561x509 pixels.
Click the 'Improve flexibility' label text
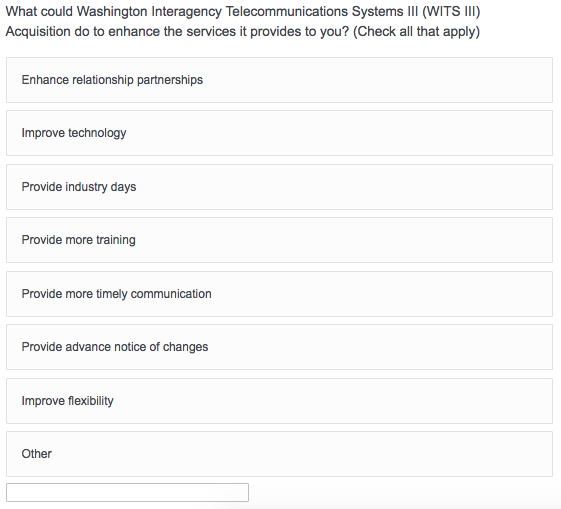[x=67, y=401]
